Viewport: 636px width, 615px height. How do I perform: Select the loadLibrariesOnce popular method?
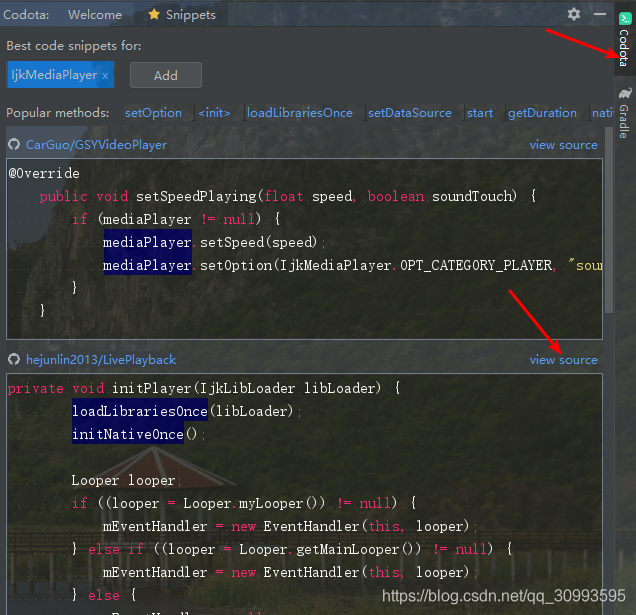pyautogui.click(x=300, y=113)
